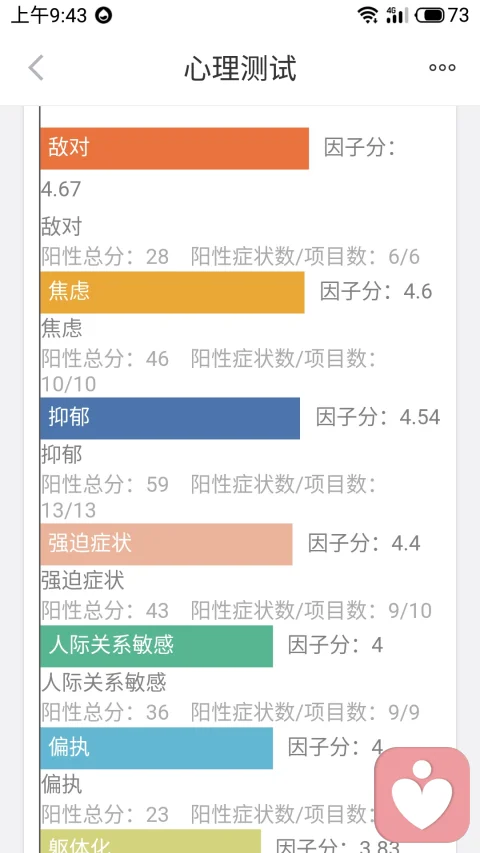Open the three-dot more options menu
The image size is (480, 853).
coord(442,68)
